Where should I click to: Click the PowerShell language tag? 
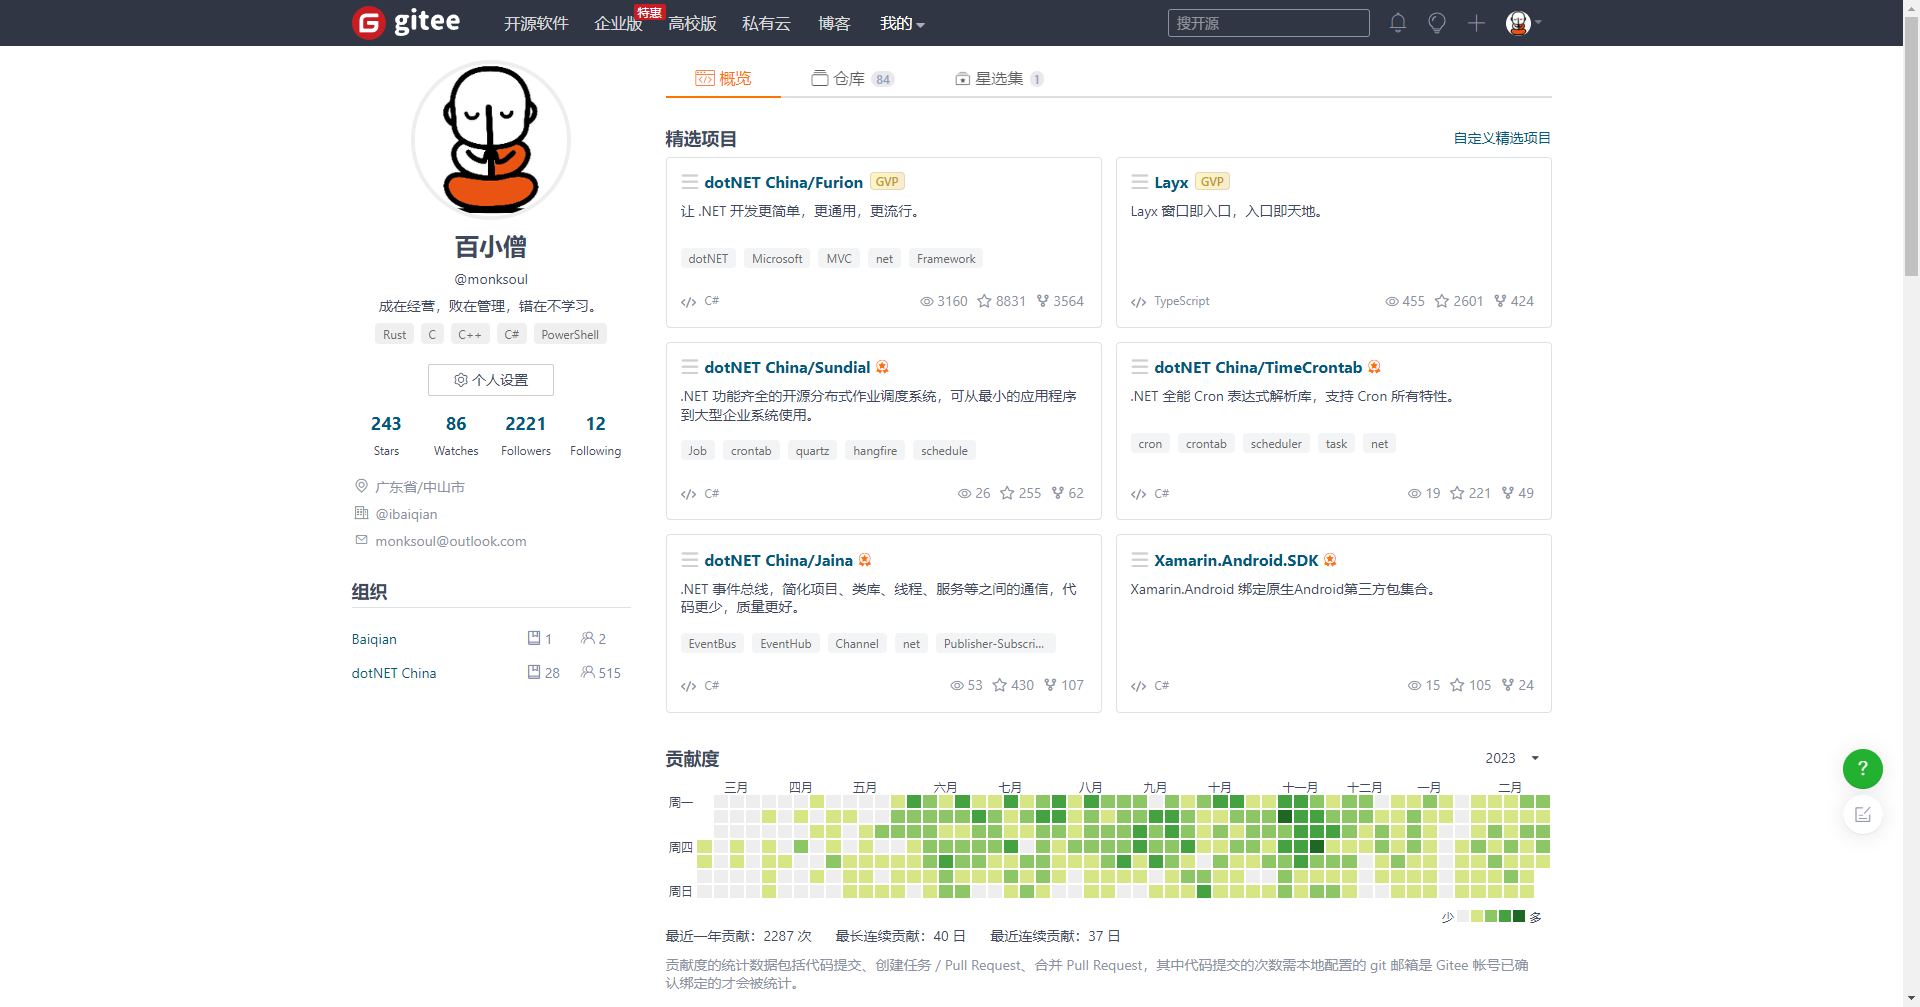[x=570, y=335]
